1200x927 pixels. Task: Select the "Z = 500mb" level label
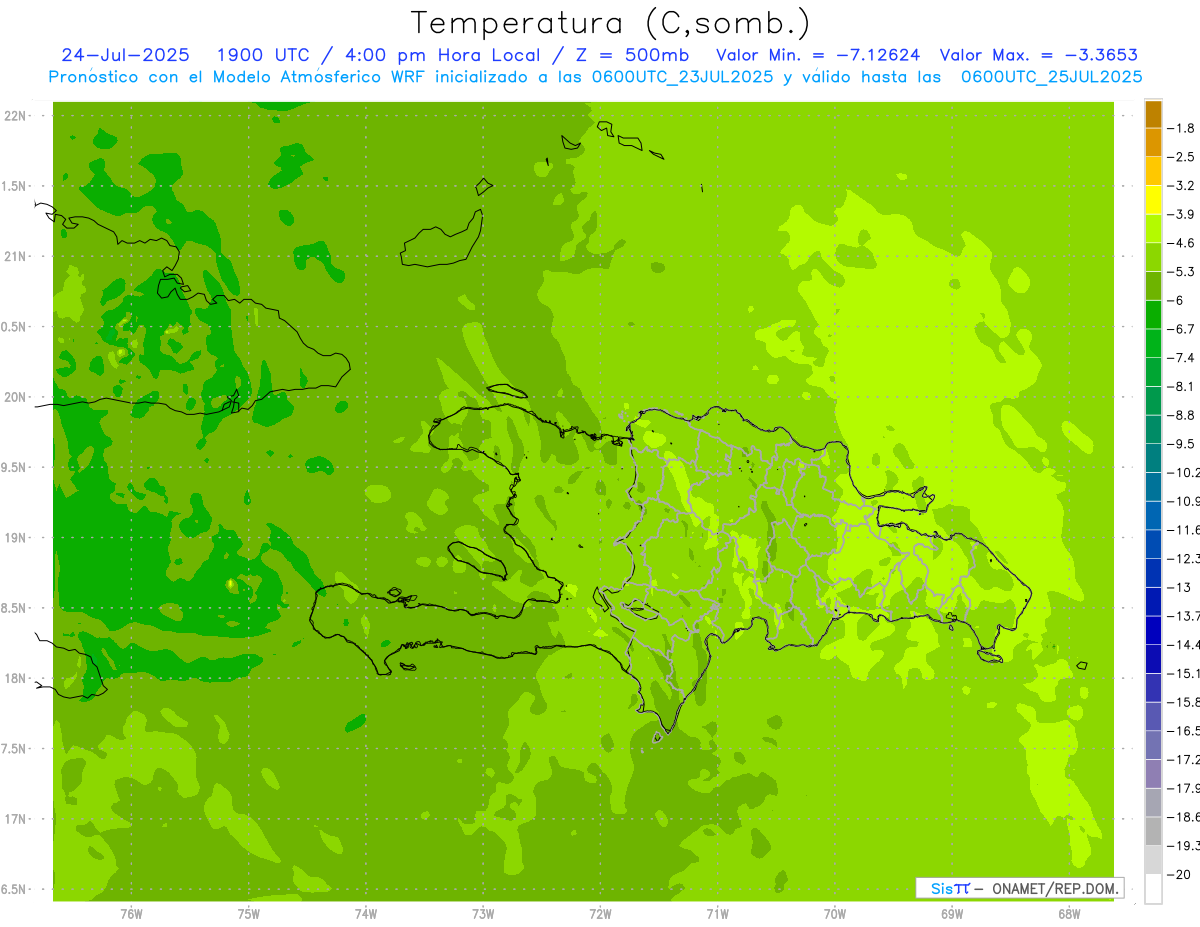coord(632,55)
